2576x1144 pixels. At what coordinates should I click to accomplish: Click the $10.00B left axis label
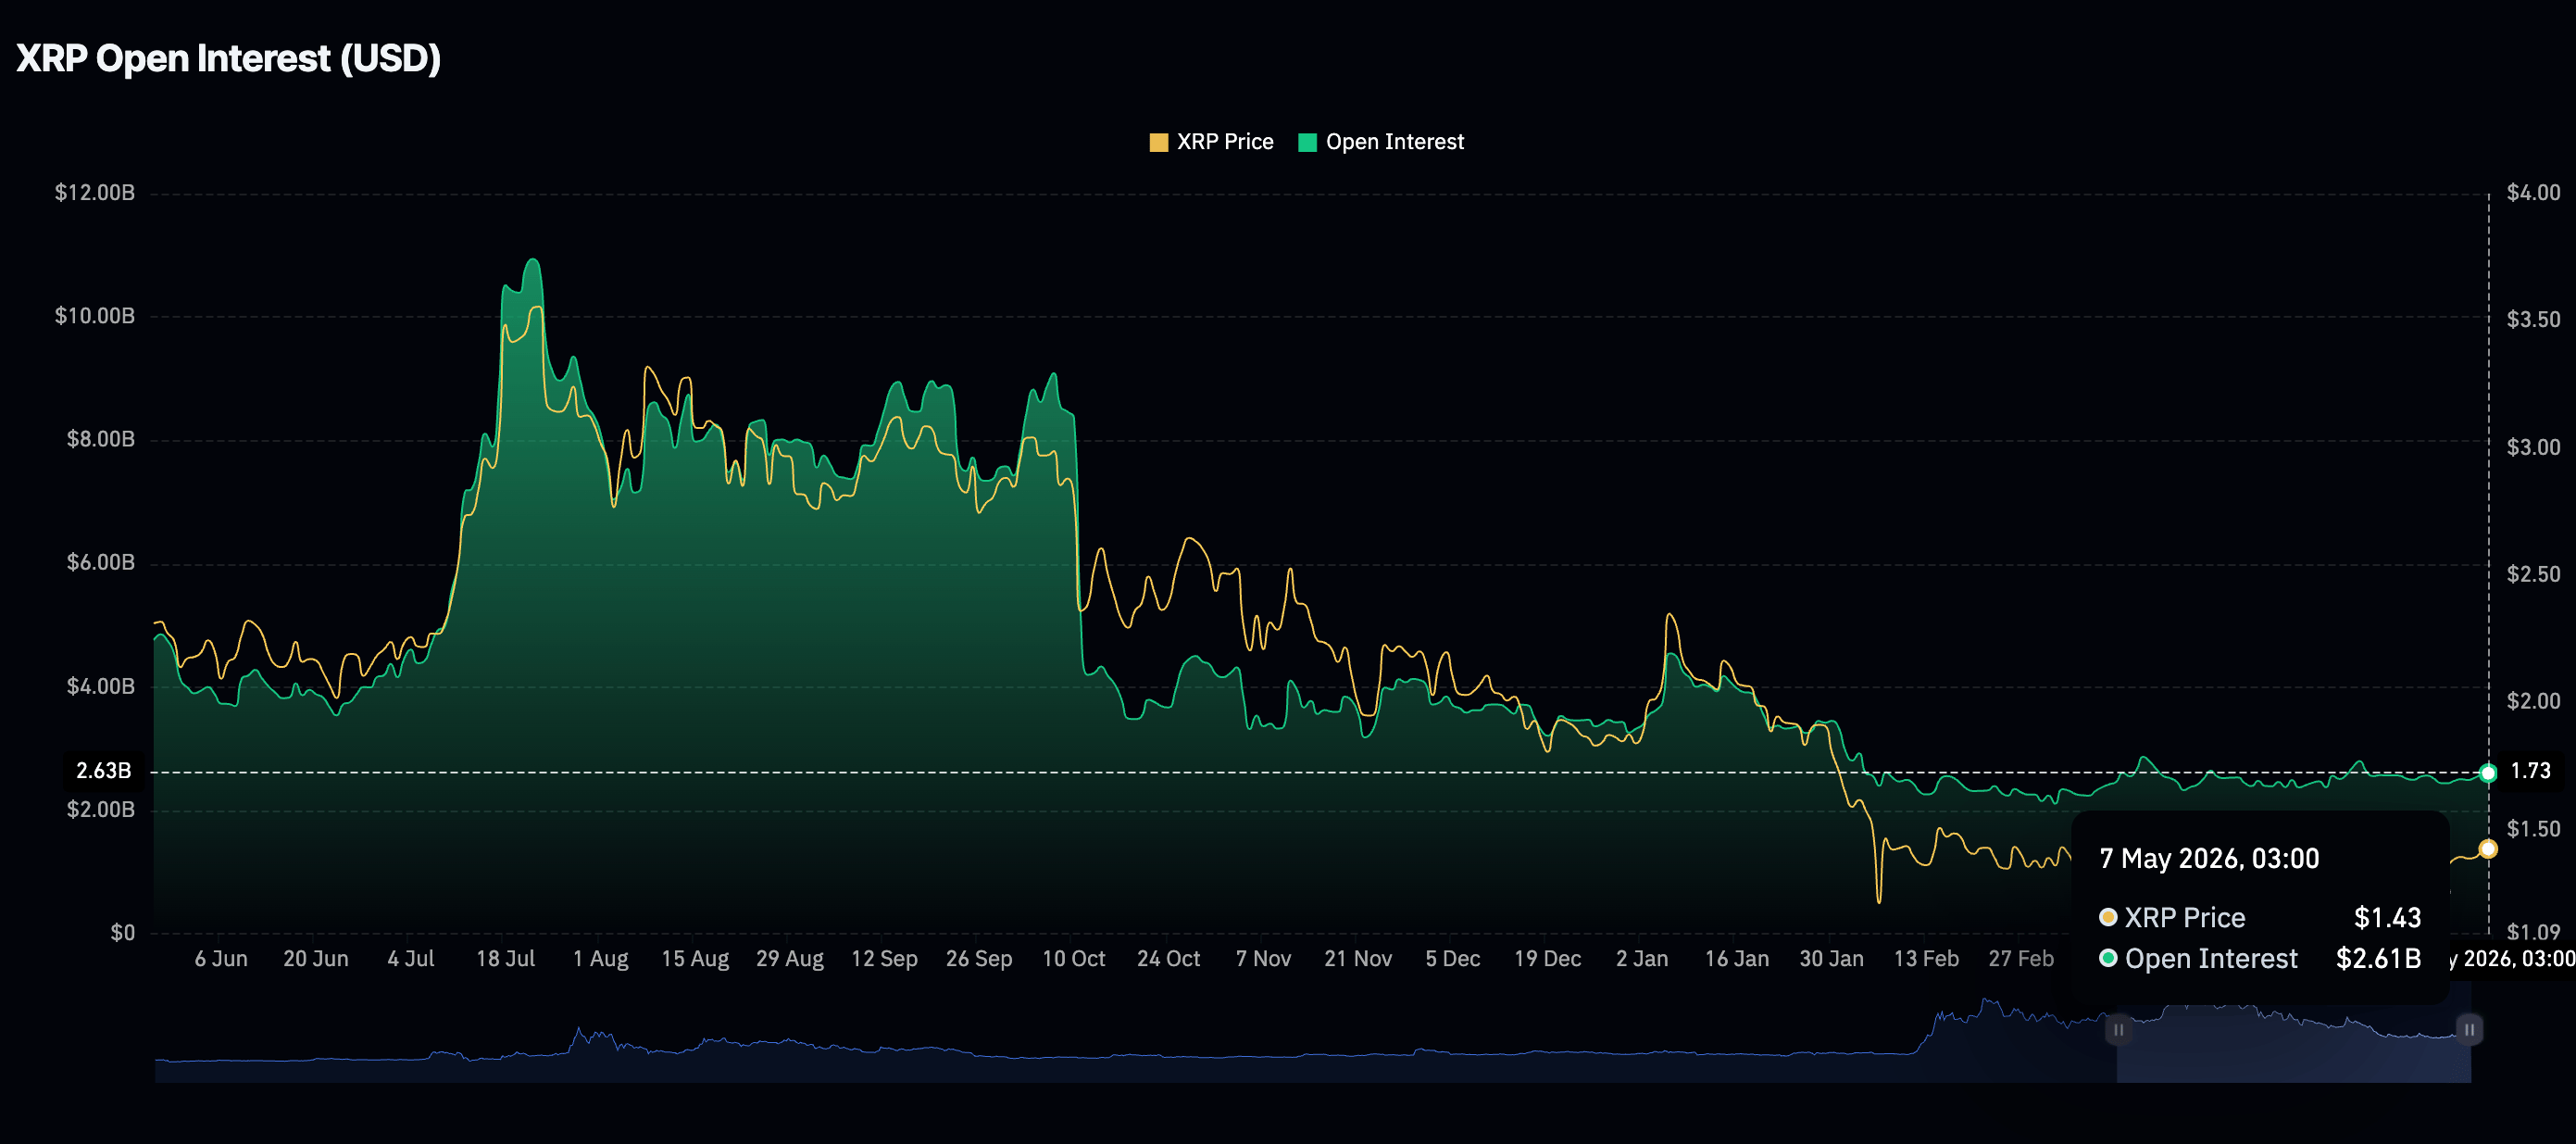tap(95, 316)
